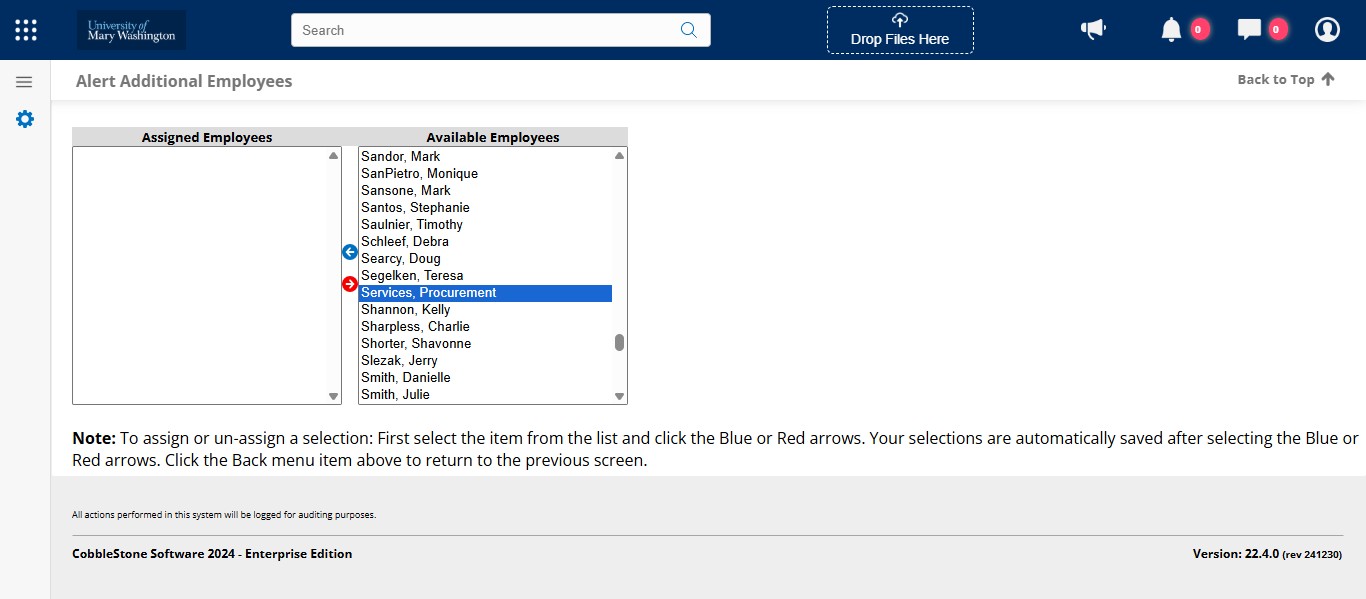Click the up scroll arrow on Assigned Employees

point(333,155)
